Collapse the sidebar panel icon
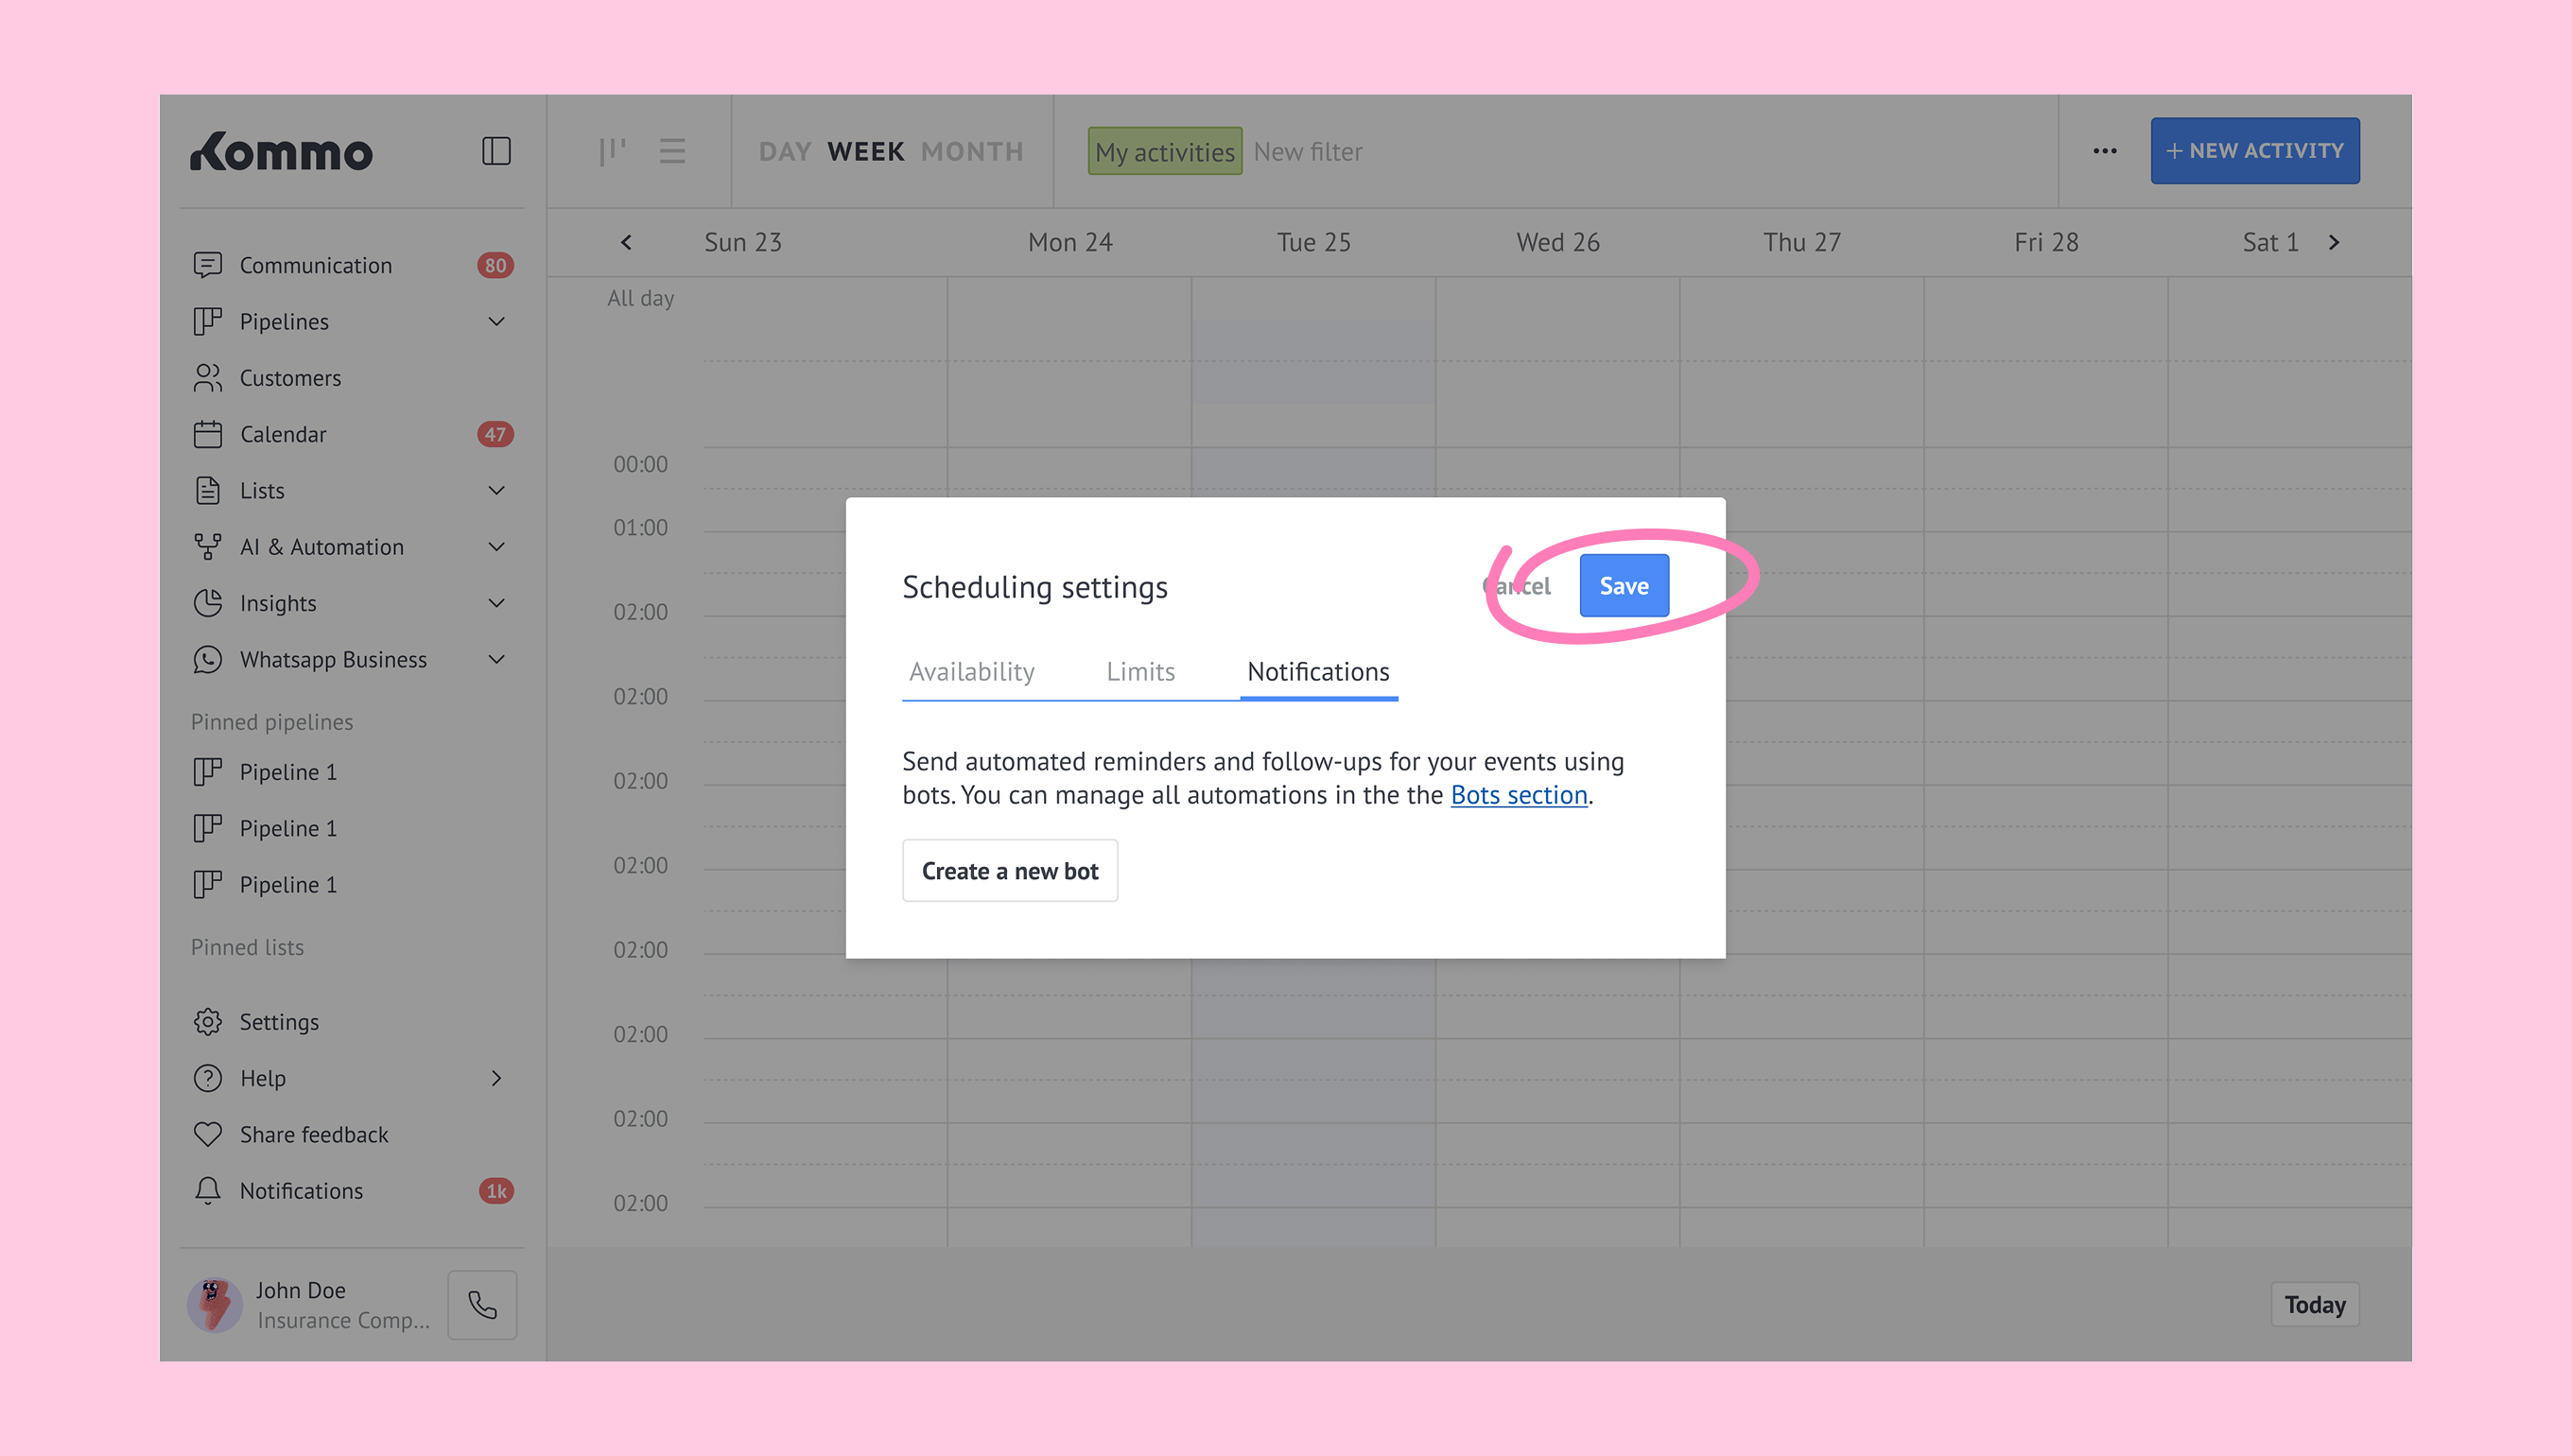This screenshot has height=1456, width=2572. click(x=496, y=151)
